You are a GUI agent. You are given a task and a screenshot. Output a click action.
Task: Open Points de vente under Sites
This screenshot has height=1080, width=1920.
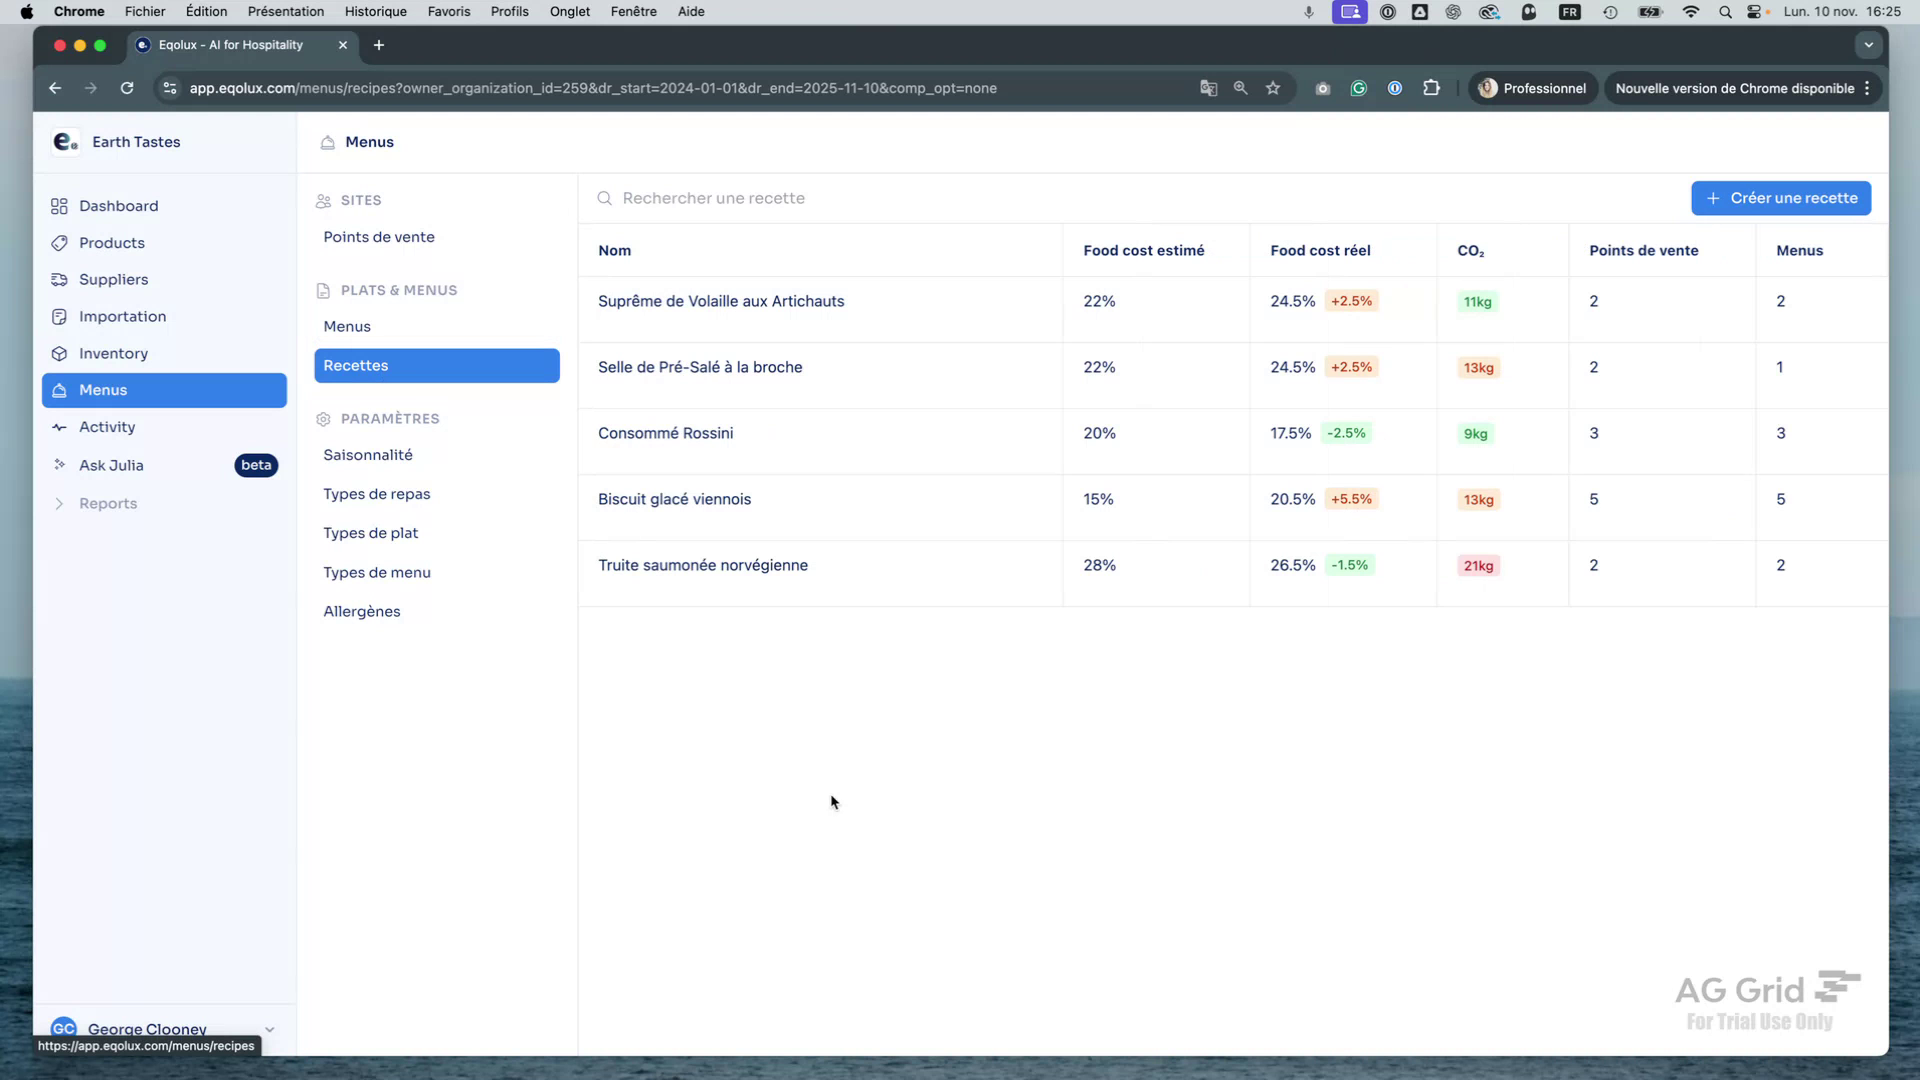click(x=379, y=237)
